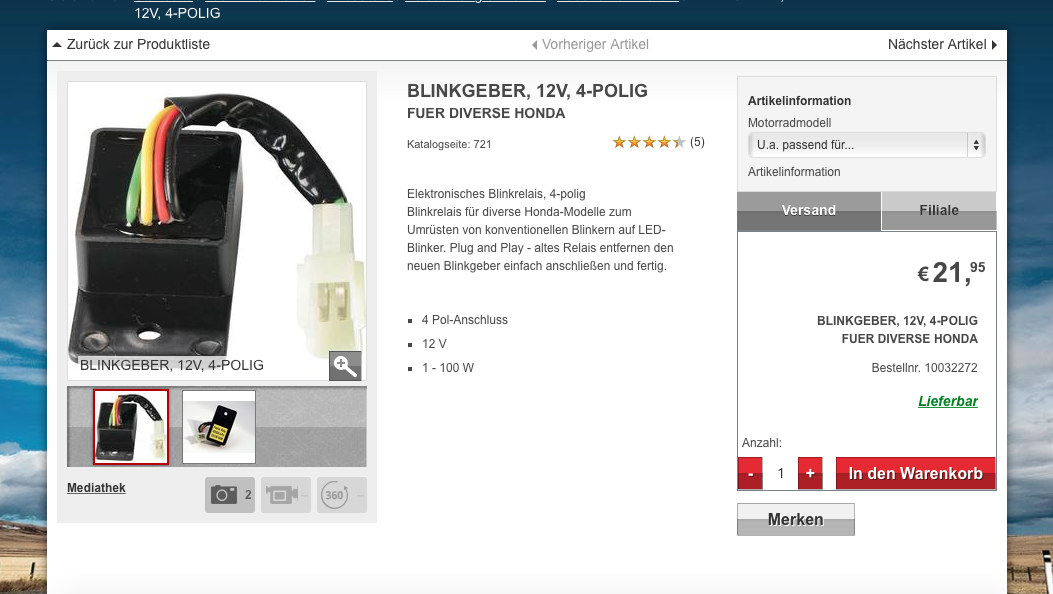Open the Lieferbar availability link
The image size is (1053, 594).
948,401
